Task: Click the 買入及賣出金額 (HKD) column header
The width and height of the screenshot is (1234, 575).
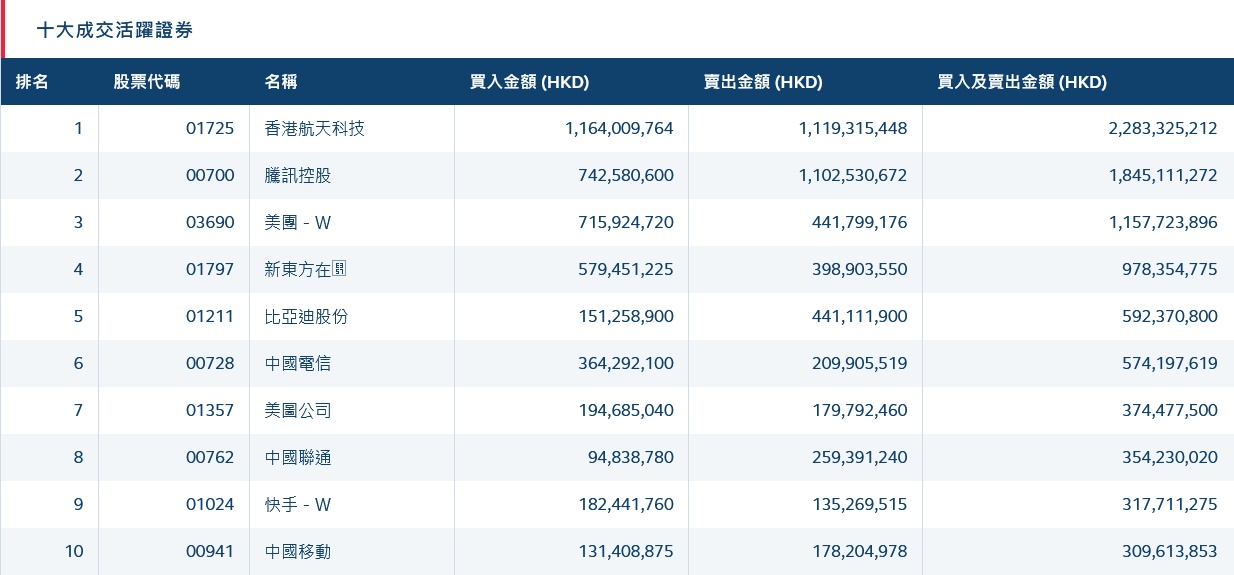Action: (1022, 83)
